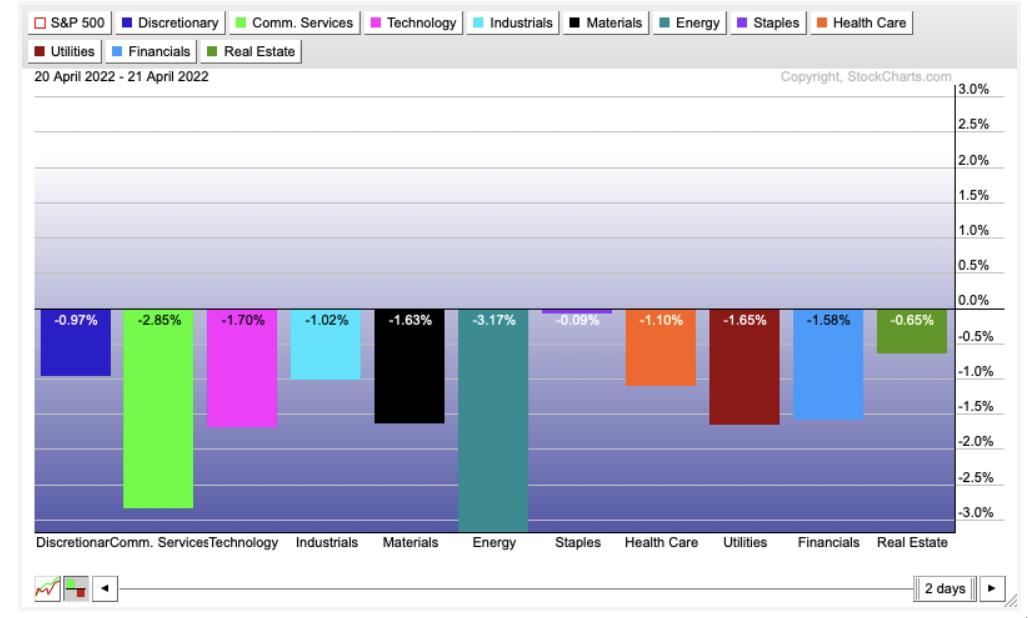Toggle the S&P 500 series
The width and height of the screenshot is (1028, 618).
click(x=68, y=22)
